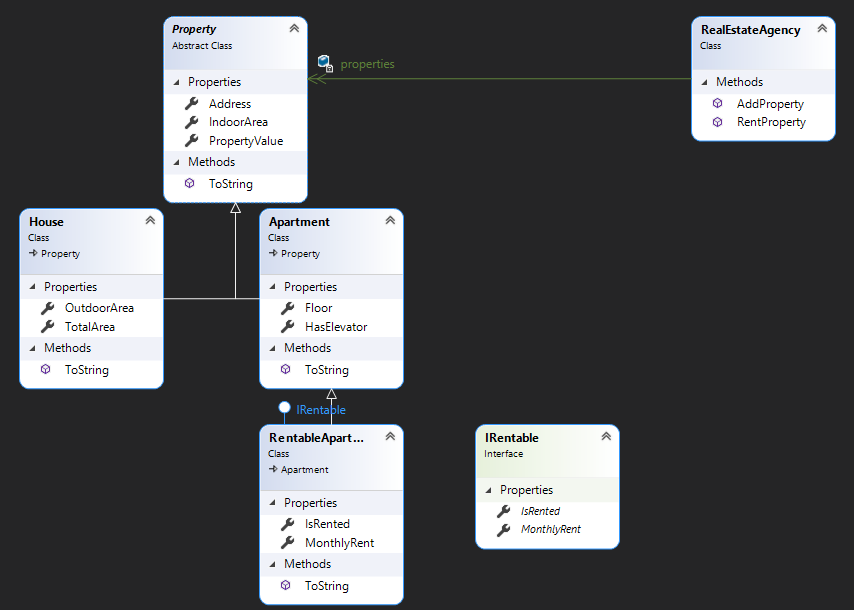Collapse the RealEstateAgency class box
The image size is (854, 610).
coord(821,29)
